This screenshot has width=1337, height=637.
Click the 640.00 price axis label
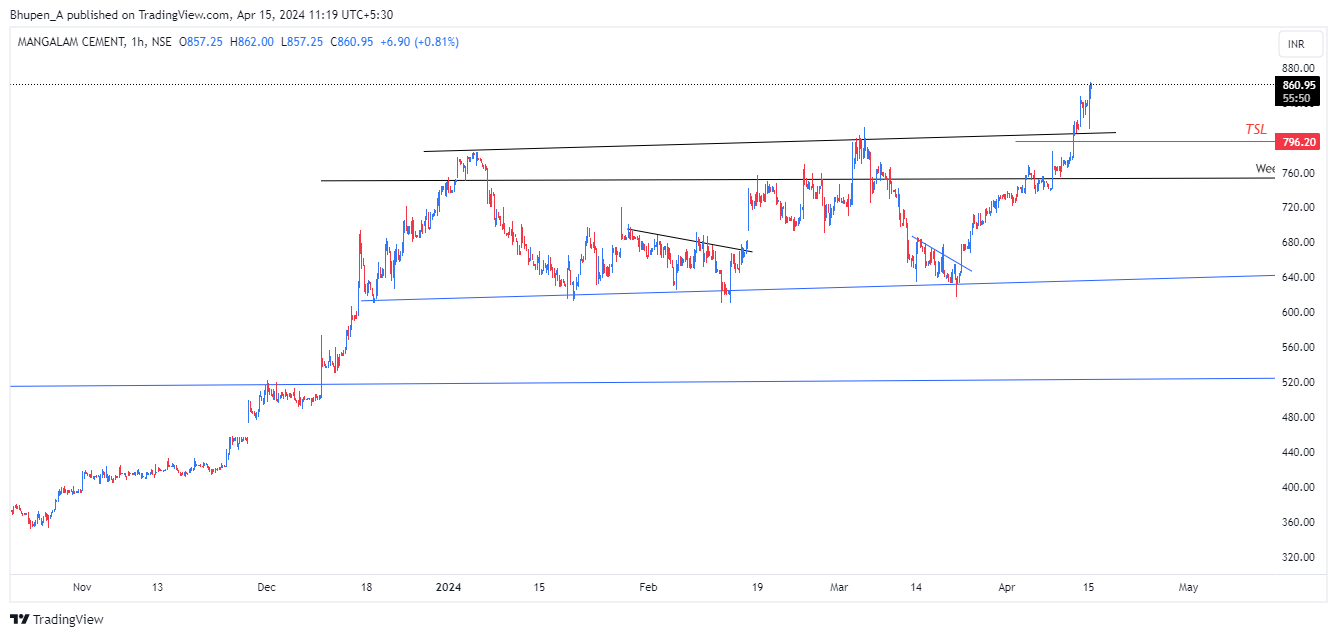1298,278
